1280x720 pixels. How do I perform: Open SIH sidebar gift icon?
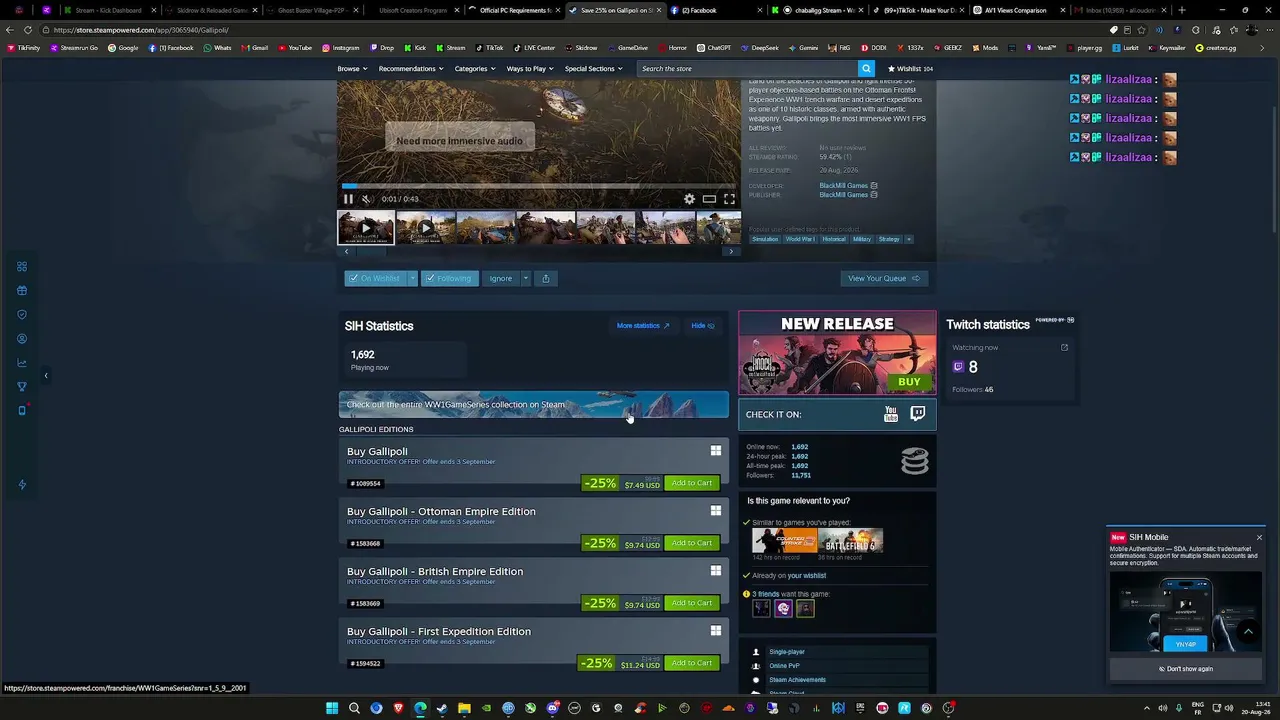pos(22,291)
